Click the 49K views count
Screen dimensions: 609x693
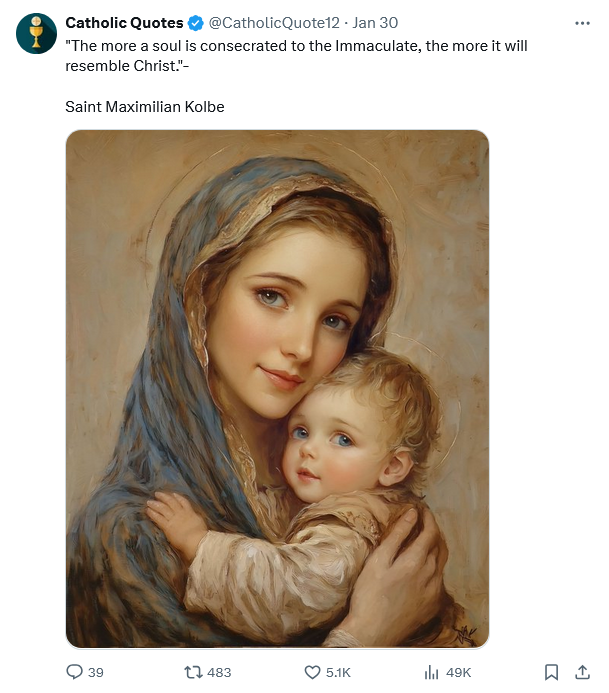pyautogui.click(x=459, y=672)
